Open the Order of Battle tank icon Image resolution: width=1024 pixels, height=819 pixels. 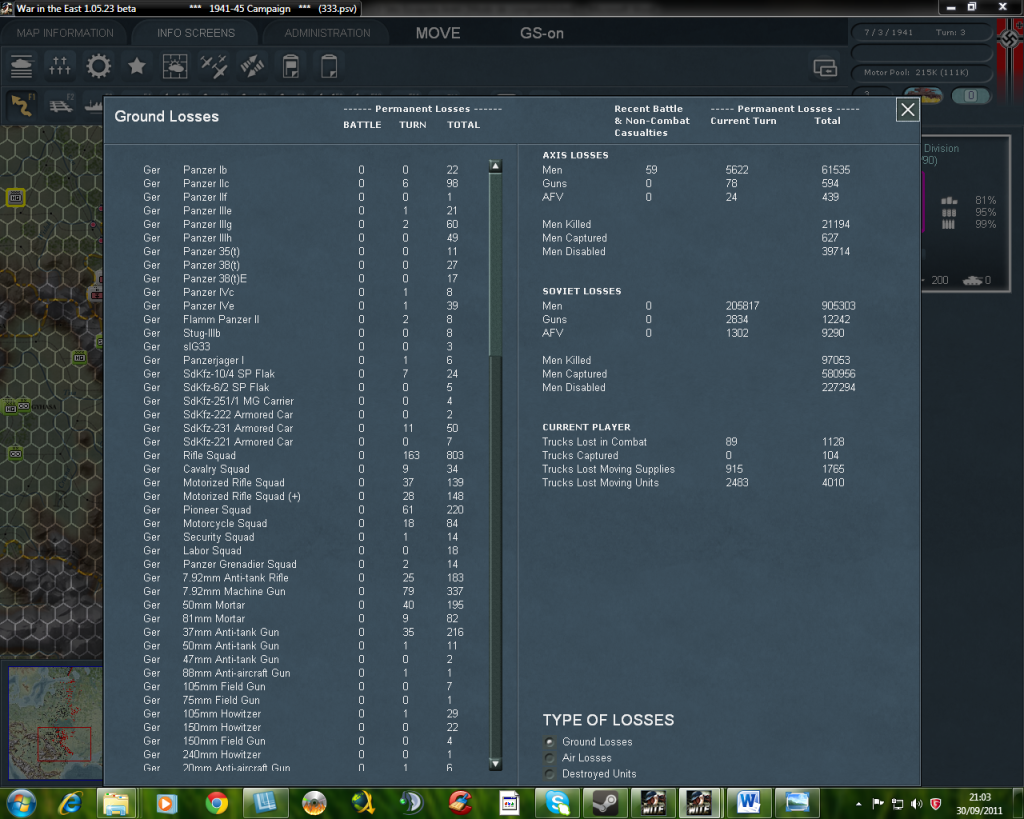coord(22,66)
